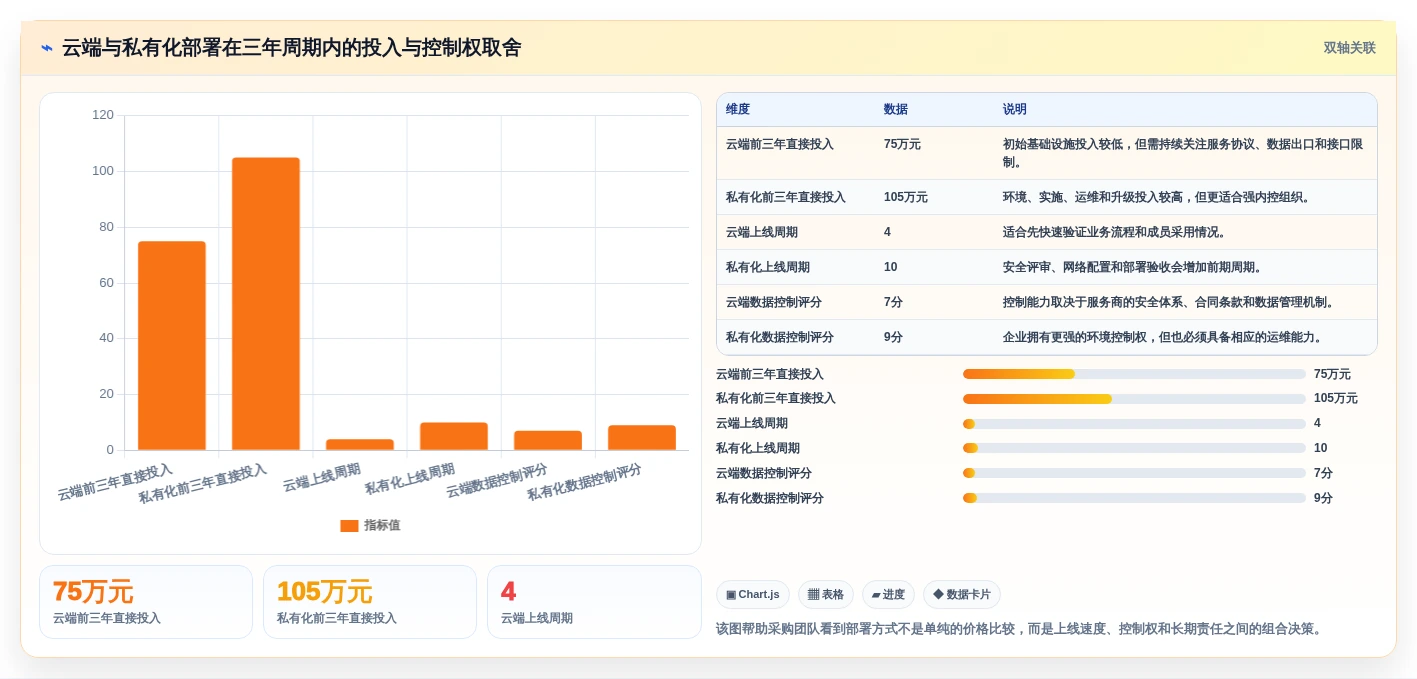The width and height of the screenshot is (1417, 679).
Task: Click the lightning icon beside the title
Action: click(x=47, y=48)
